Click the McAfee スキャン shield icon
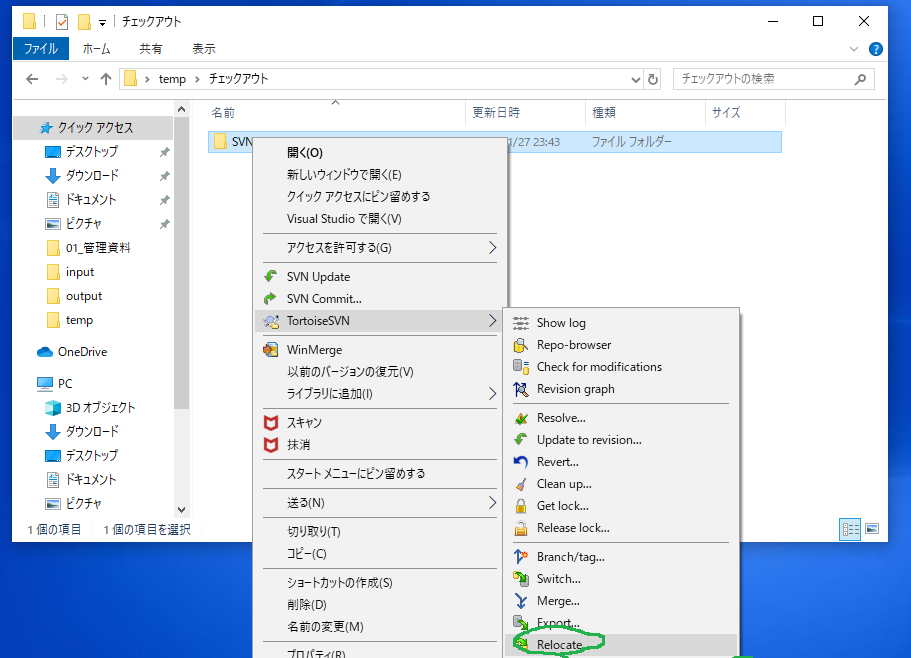911x658 pixels. click(271, 423)
